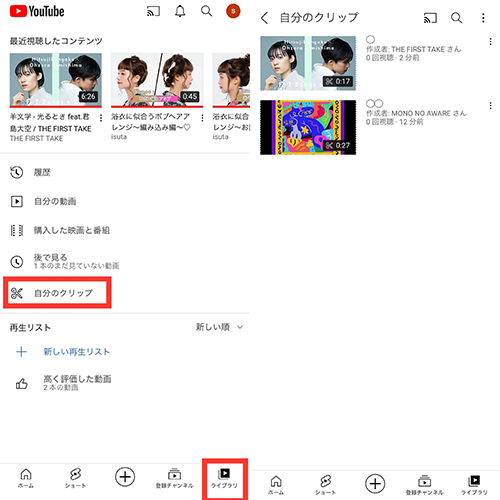Tap the notification bell icon
Image resolution: width=500 pixels, height=500 pixels.
point(180,11)
